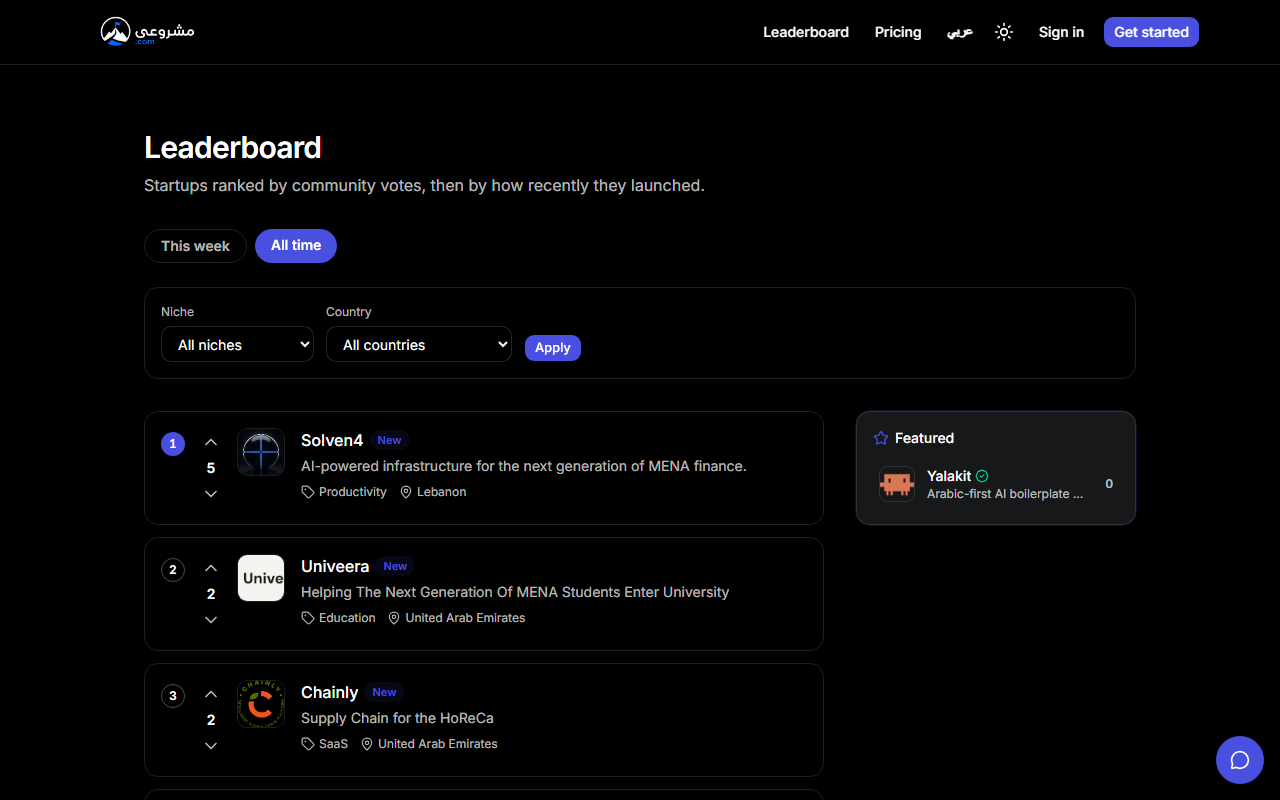
Task: Open Pricing in the top navigation
Action: click(898, 32)
